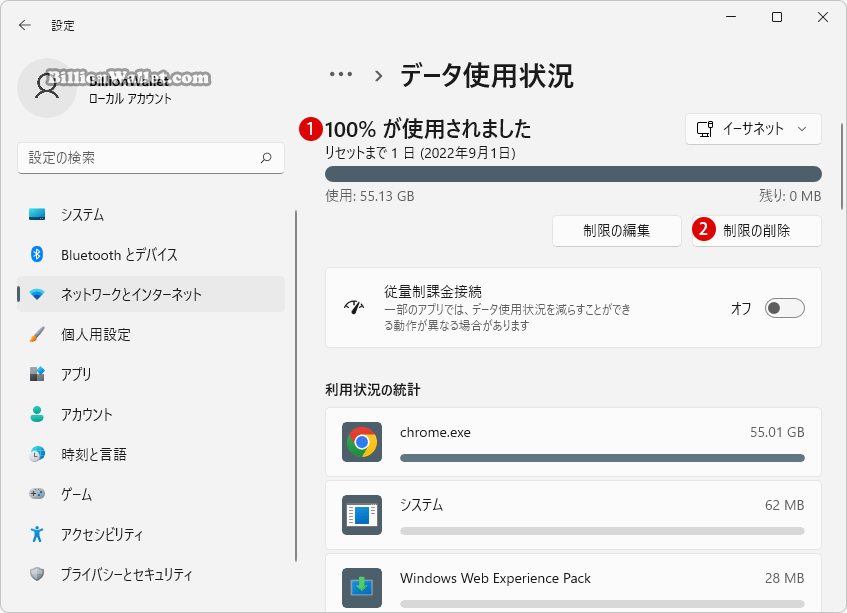The image size is (847, 613).
Task: Click the sidebar vertical scrollbar
Action: [296, 386]
